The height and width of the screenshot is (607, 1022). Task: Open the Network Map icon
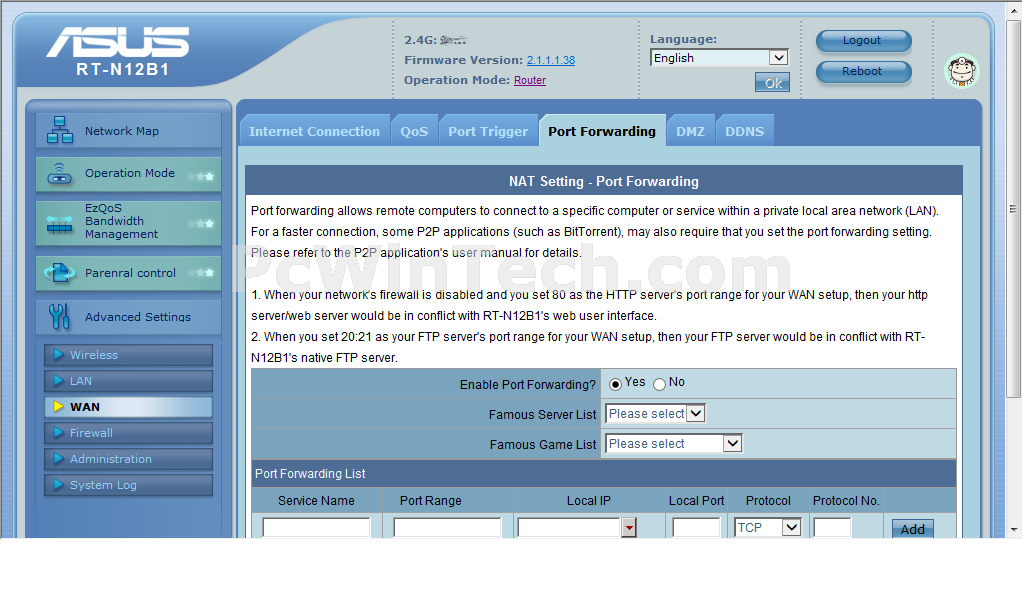[x=59, y=130]
